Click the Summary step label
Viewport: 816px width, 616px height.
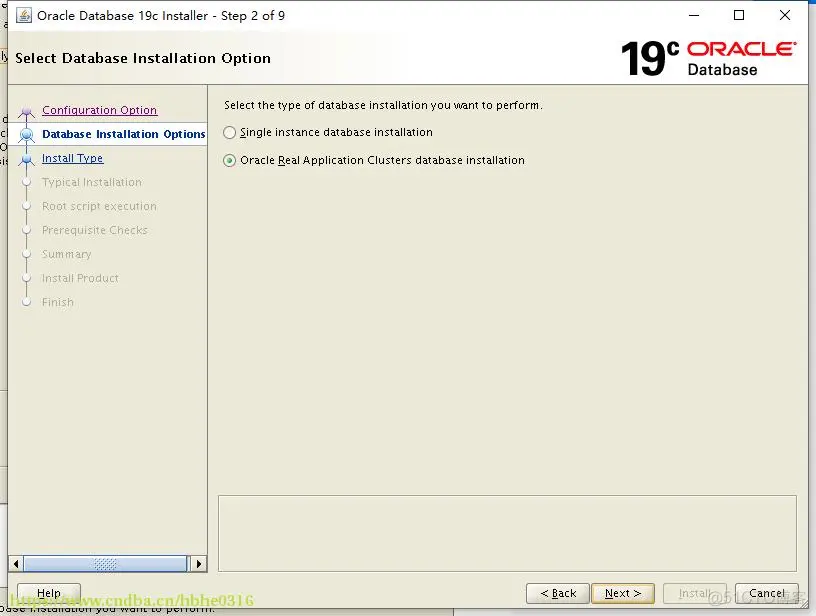coord(67,254)
